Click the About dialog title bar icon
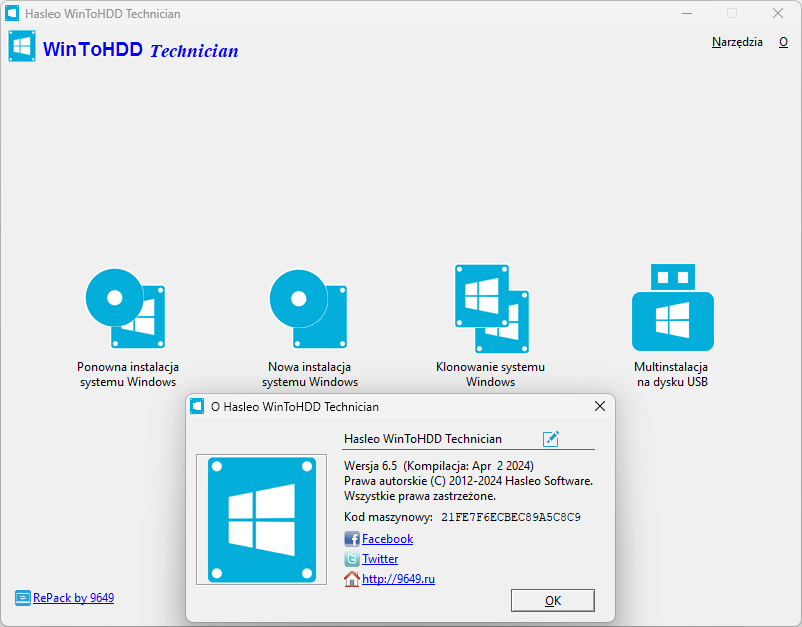This screenshot has height=627, width=802. tap(197, 406)
